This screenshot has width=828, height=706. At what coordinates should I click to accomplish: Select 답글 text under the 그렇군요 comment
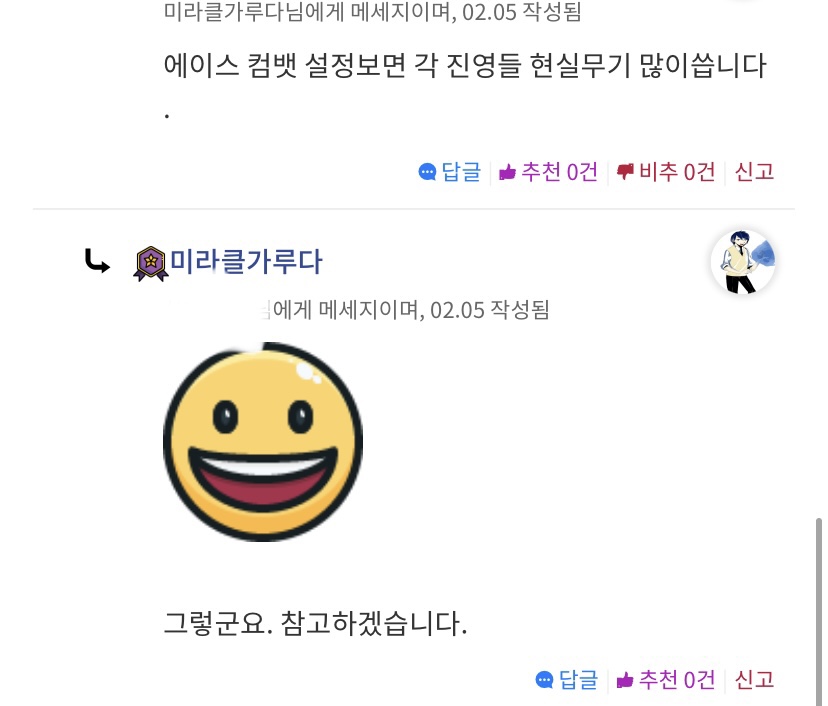click(x=578, y=680)
